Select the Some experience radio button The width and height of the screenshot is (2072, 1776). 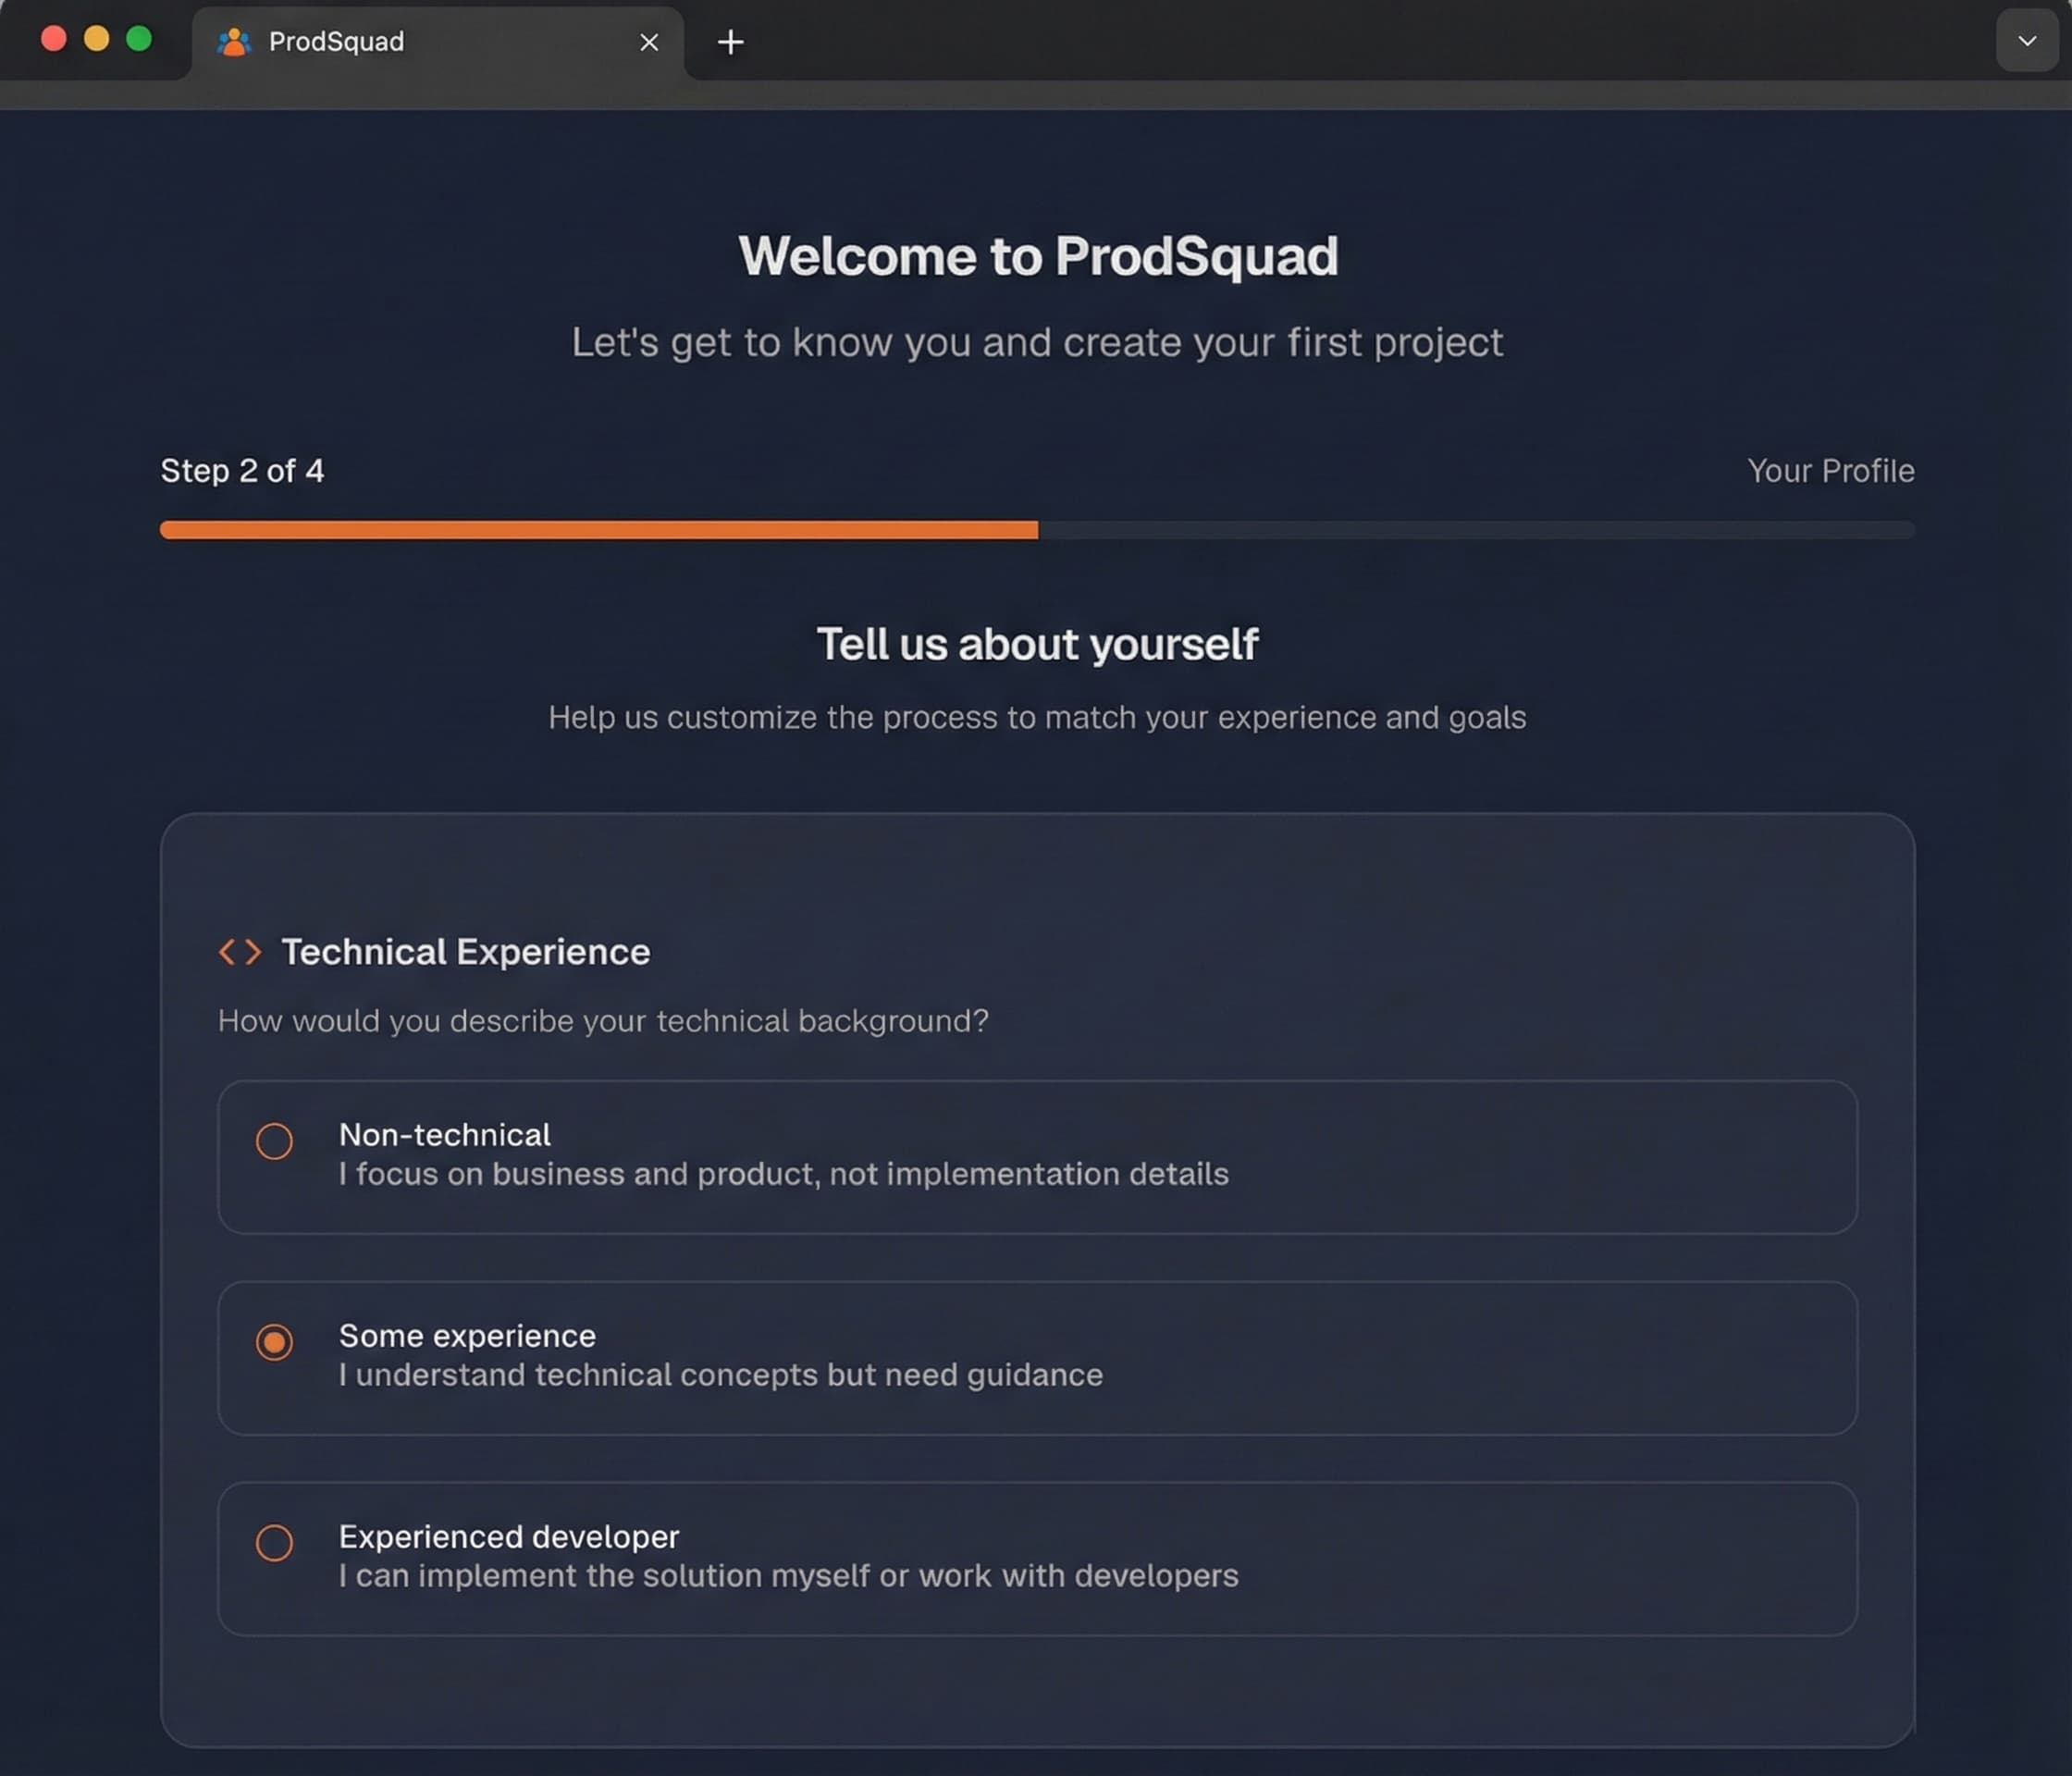pos(274,1342)
